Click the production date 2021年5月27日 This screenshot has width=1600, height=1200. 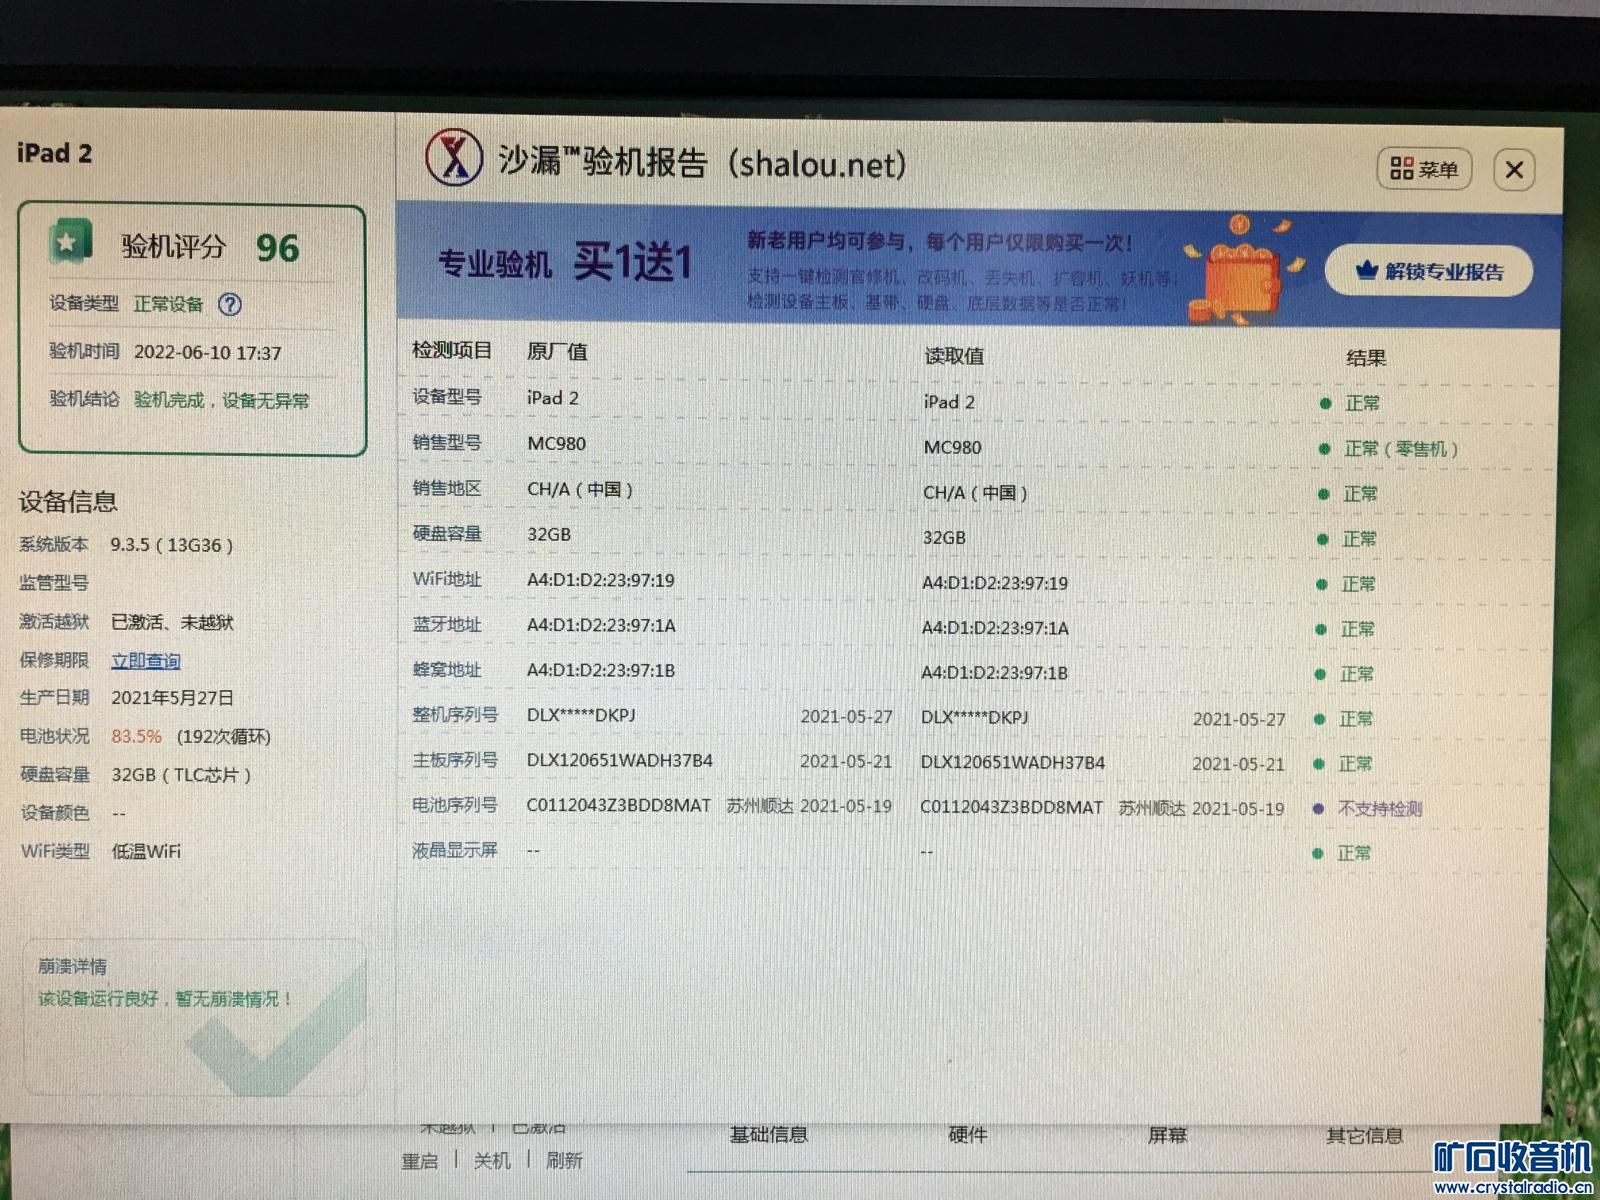[x=172, y=698]
